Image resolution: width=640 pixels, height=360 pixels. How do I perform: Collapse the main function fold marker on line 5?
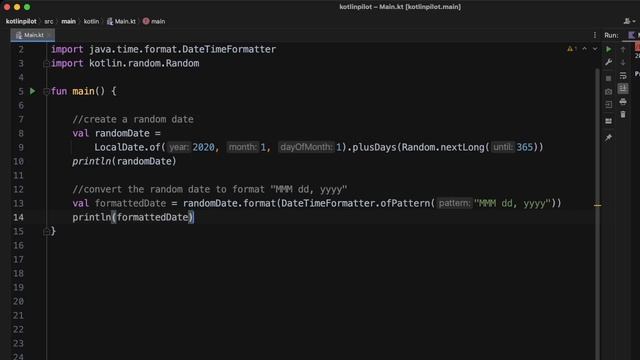[46, 91]
